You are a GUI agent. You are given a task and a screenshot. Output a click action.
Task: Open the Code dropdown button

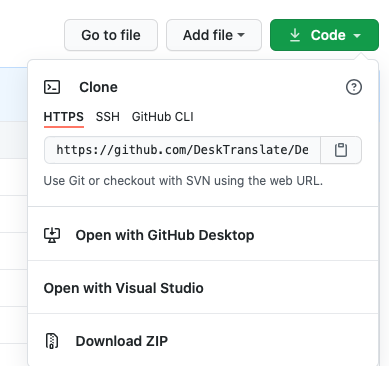[324, 35]
